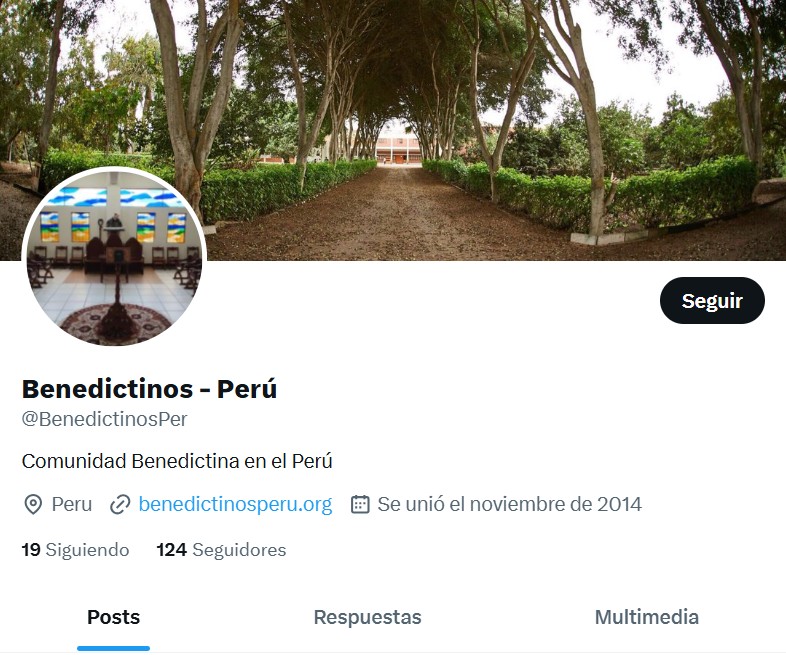This screenshot has height=655, width=786.
Task: Follow the account with the Seguir button
Action: [x=712, y=301]
